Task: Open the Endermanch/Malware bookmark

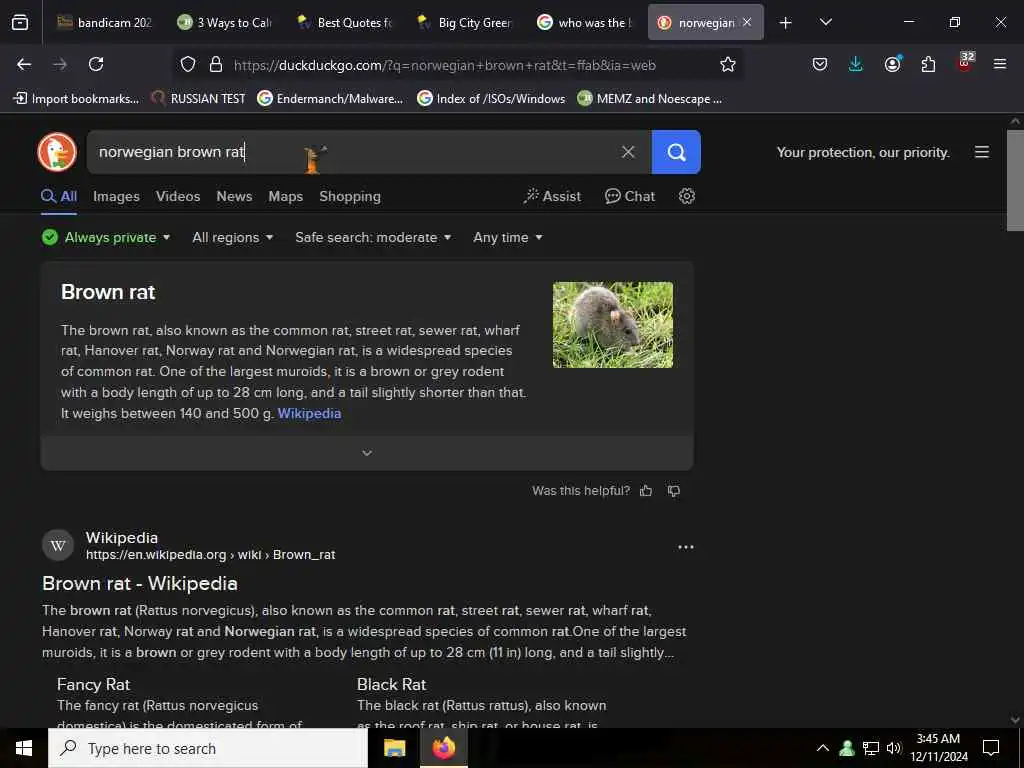Action: tap(330, 99)
